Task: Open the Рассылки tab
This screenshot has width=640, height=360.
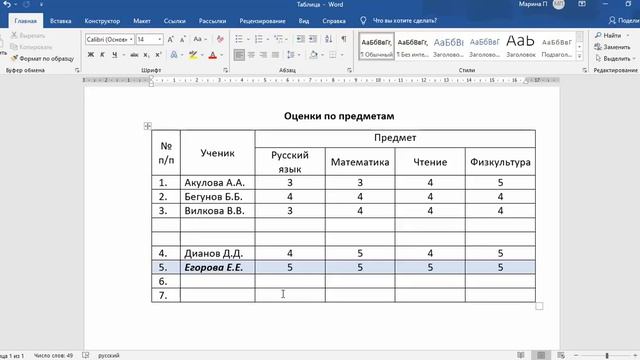Action: pyautogui.click(x=212, y=21)
